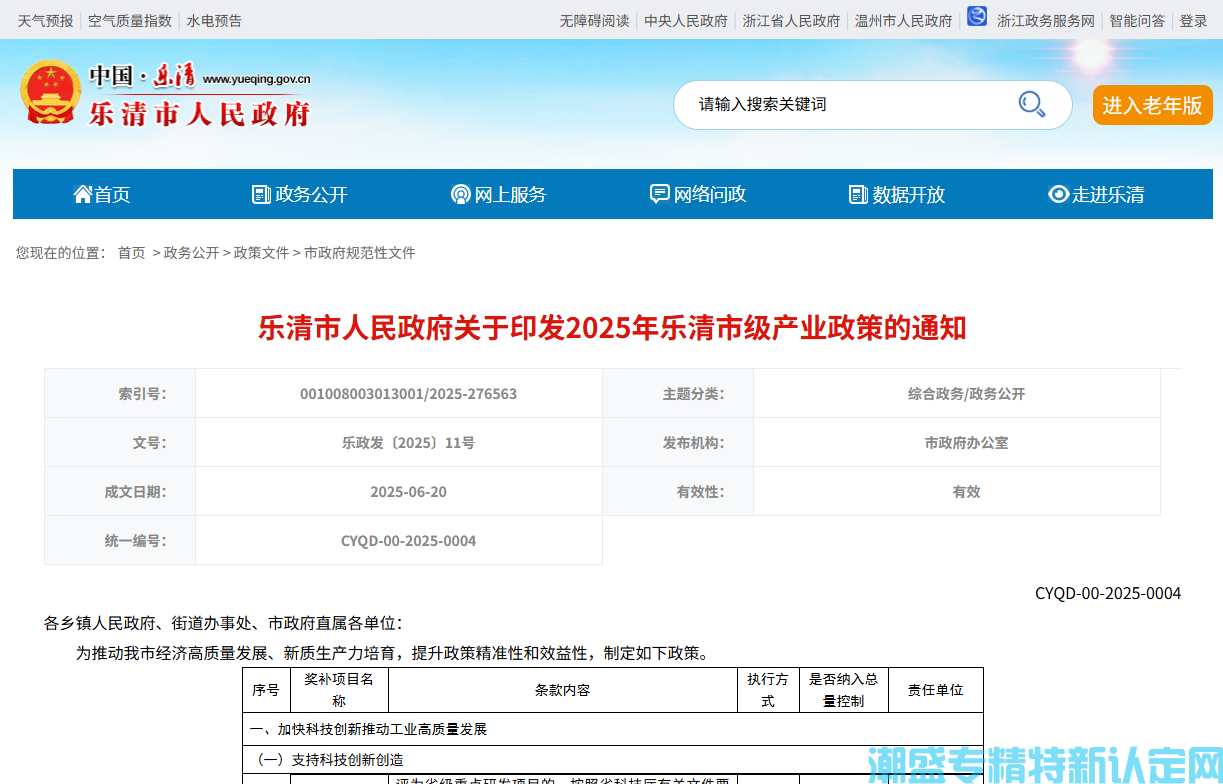Screen dimensions: 1223x784
Task: Click the national emblem logo
Action: tap(51, 93)
